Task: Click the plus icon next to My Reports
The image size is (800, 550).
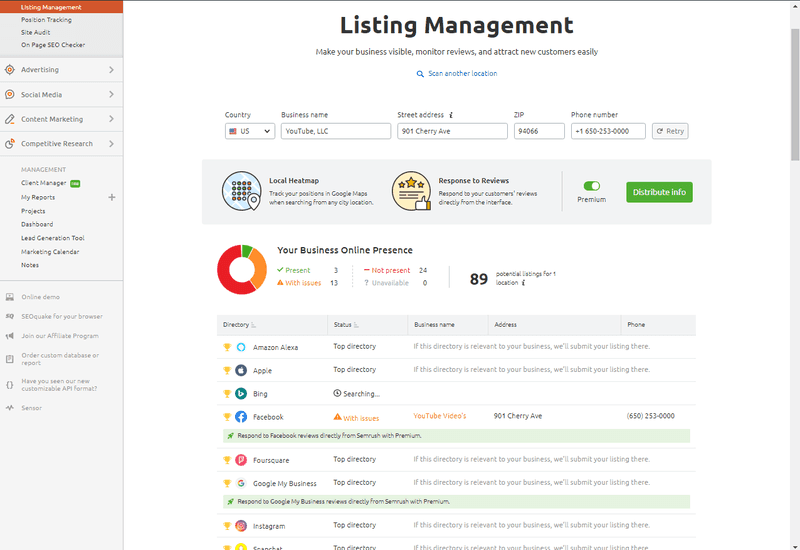Action: click(x=112, y=197)
